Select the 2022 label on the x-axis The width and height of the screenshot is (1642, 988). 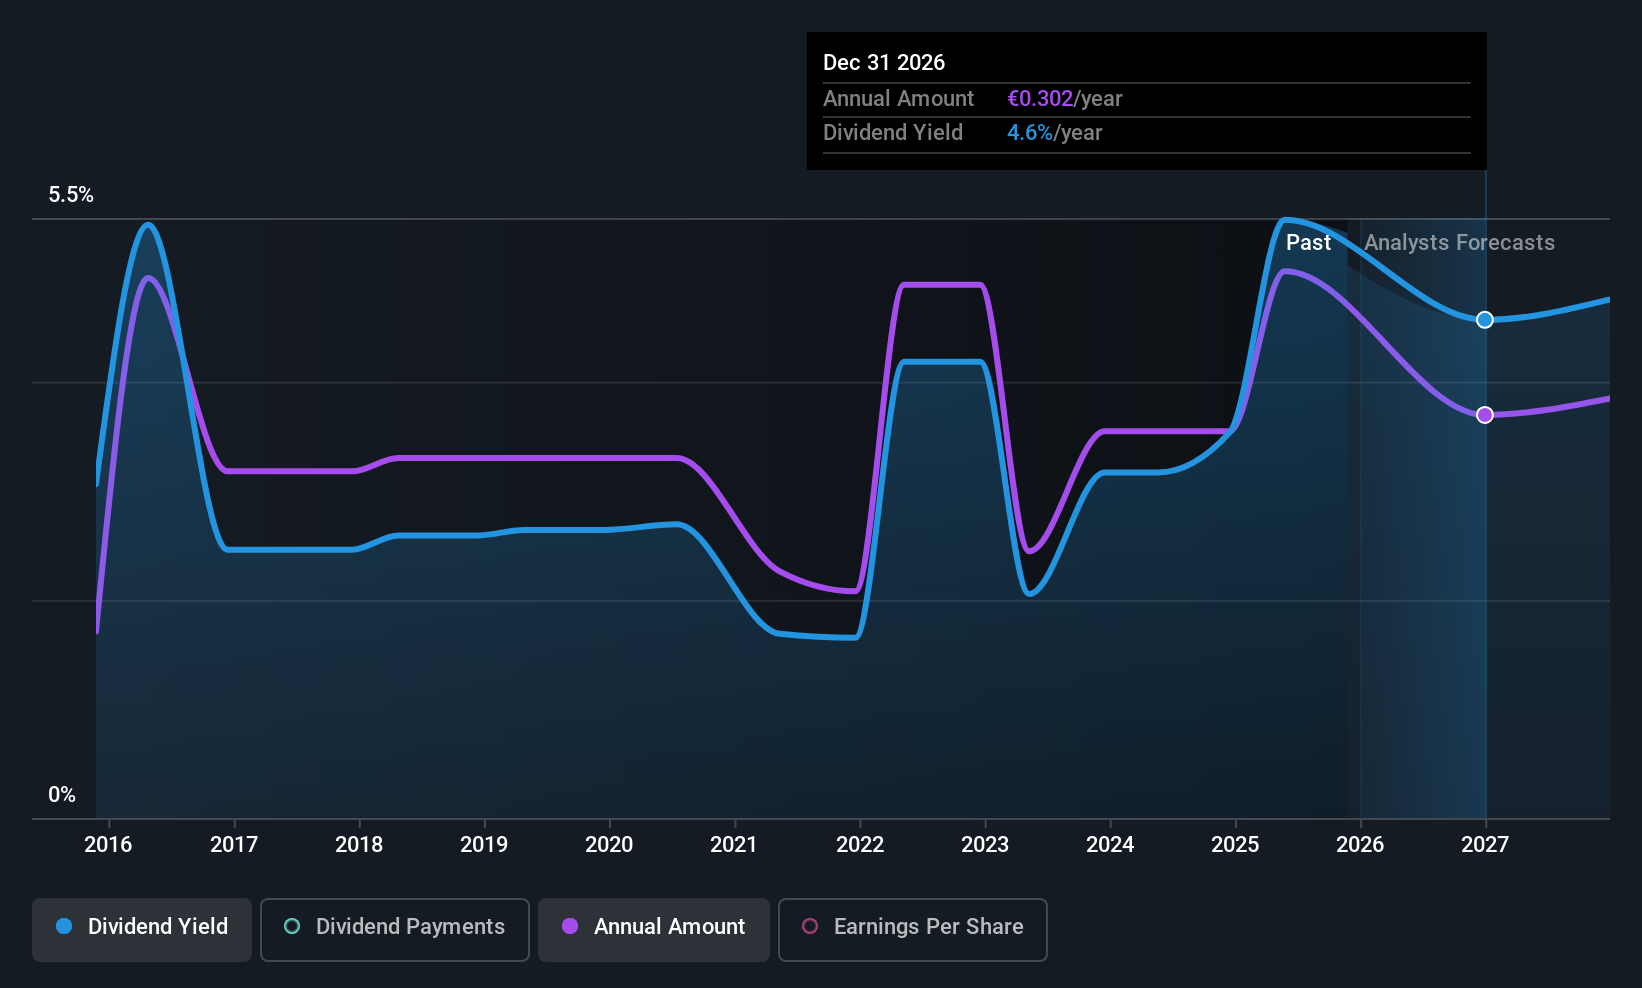point(859,844)
